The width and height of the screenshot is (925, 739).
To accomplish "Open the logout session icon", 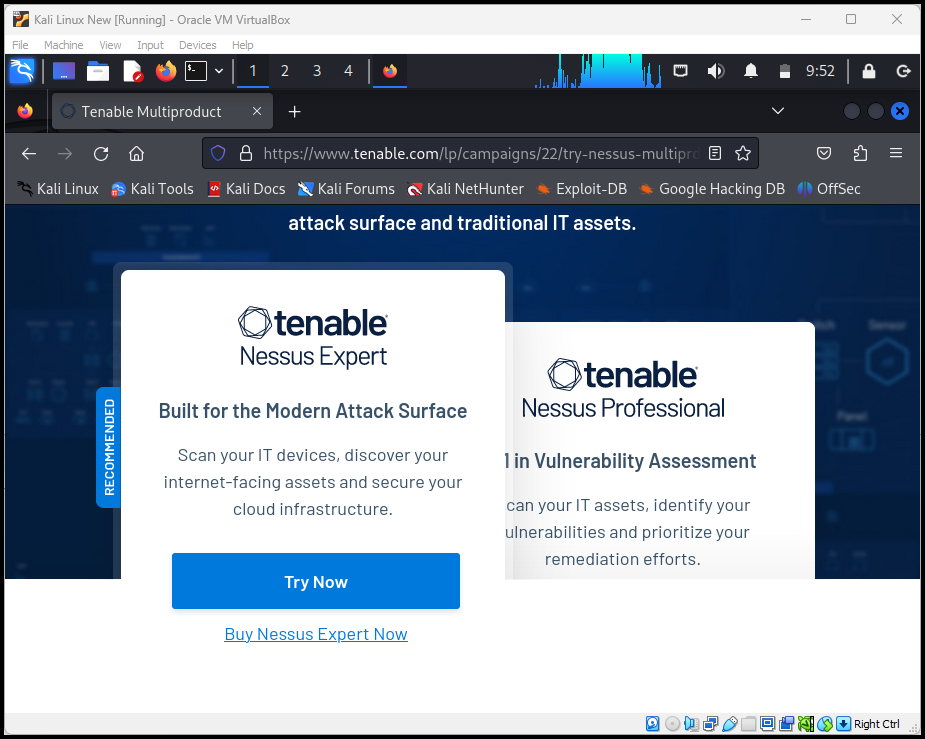I will (903, 71).
